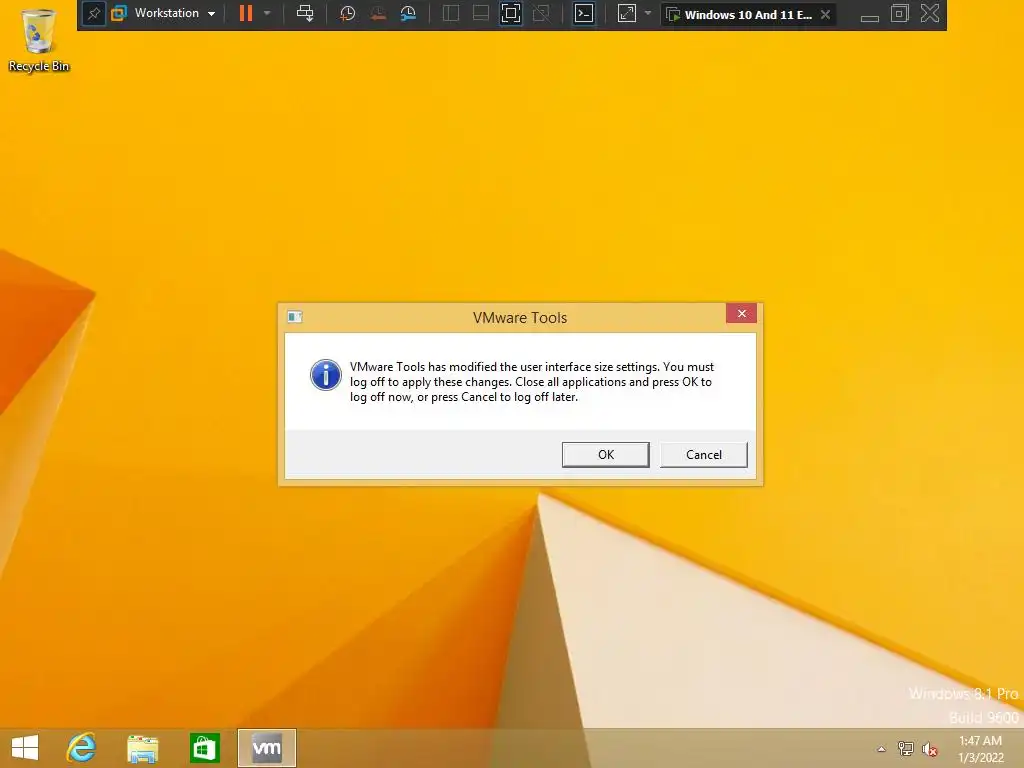This screenshot has width=1024, height=768.
Task: Take a snapshot using the clock-plus icon
Action: click(347, 13)
